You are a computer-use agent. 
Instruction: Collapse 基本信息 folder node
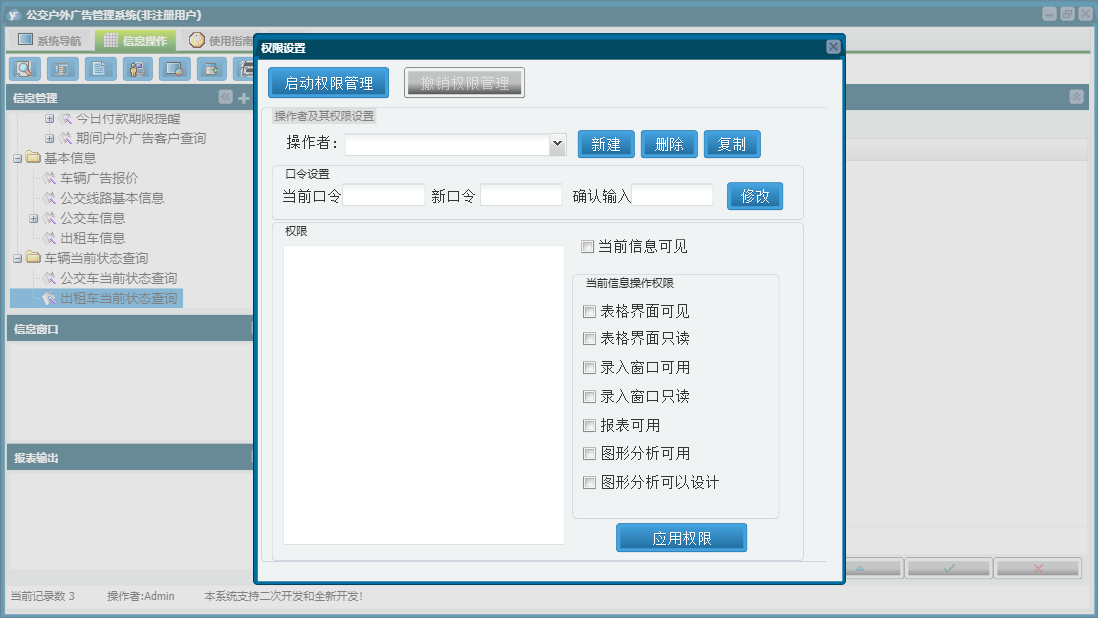click(x=18, y=159)
